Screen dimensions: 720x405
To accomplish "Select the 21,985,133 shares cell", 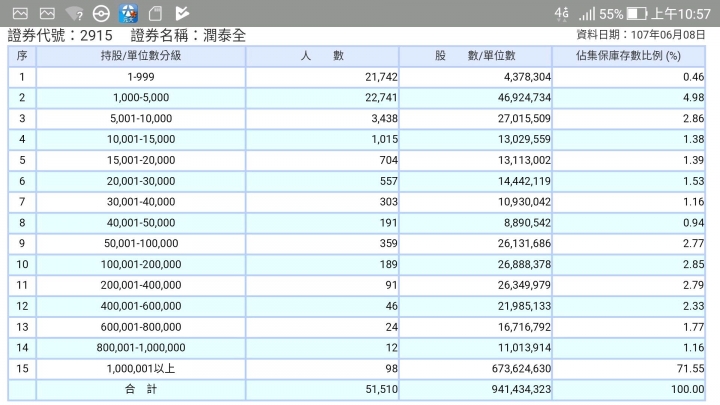I will click(476, 306).
